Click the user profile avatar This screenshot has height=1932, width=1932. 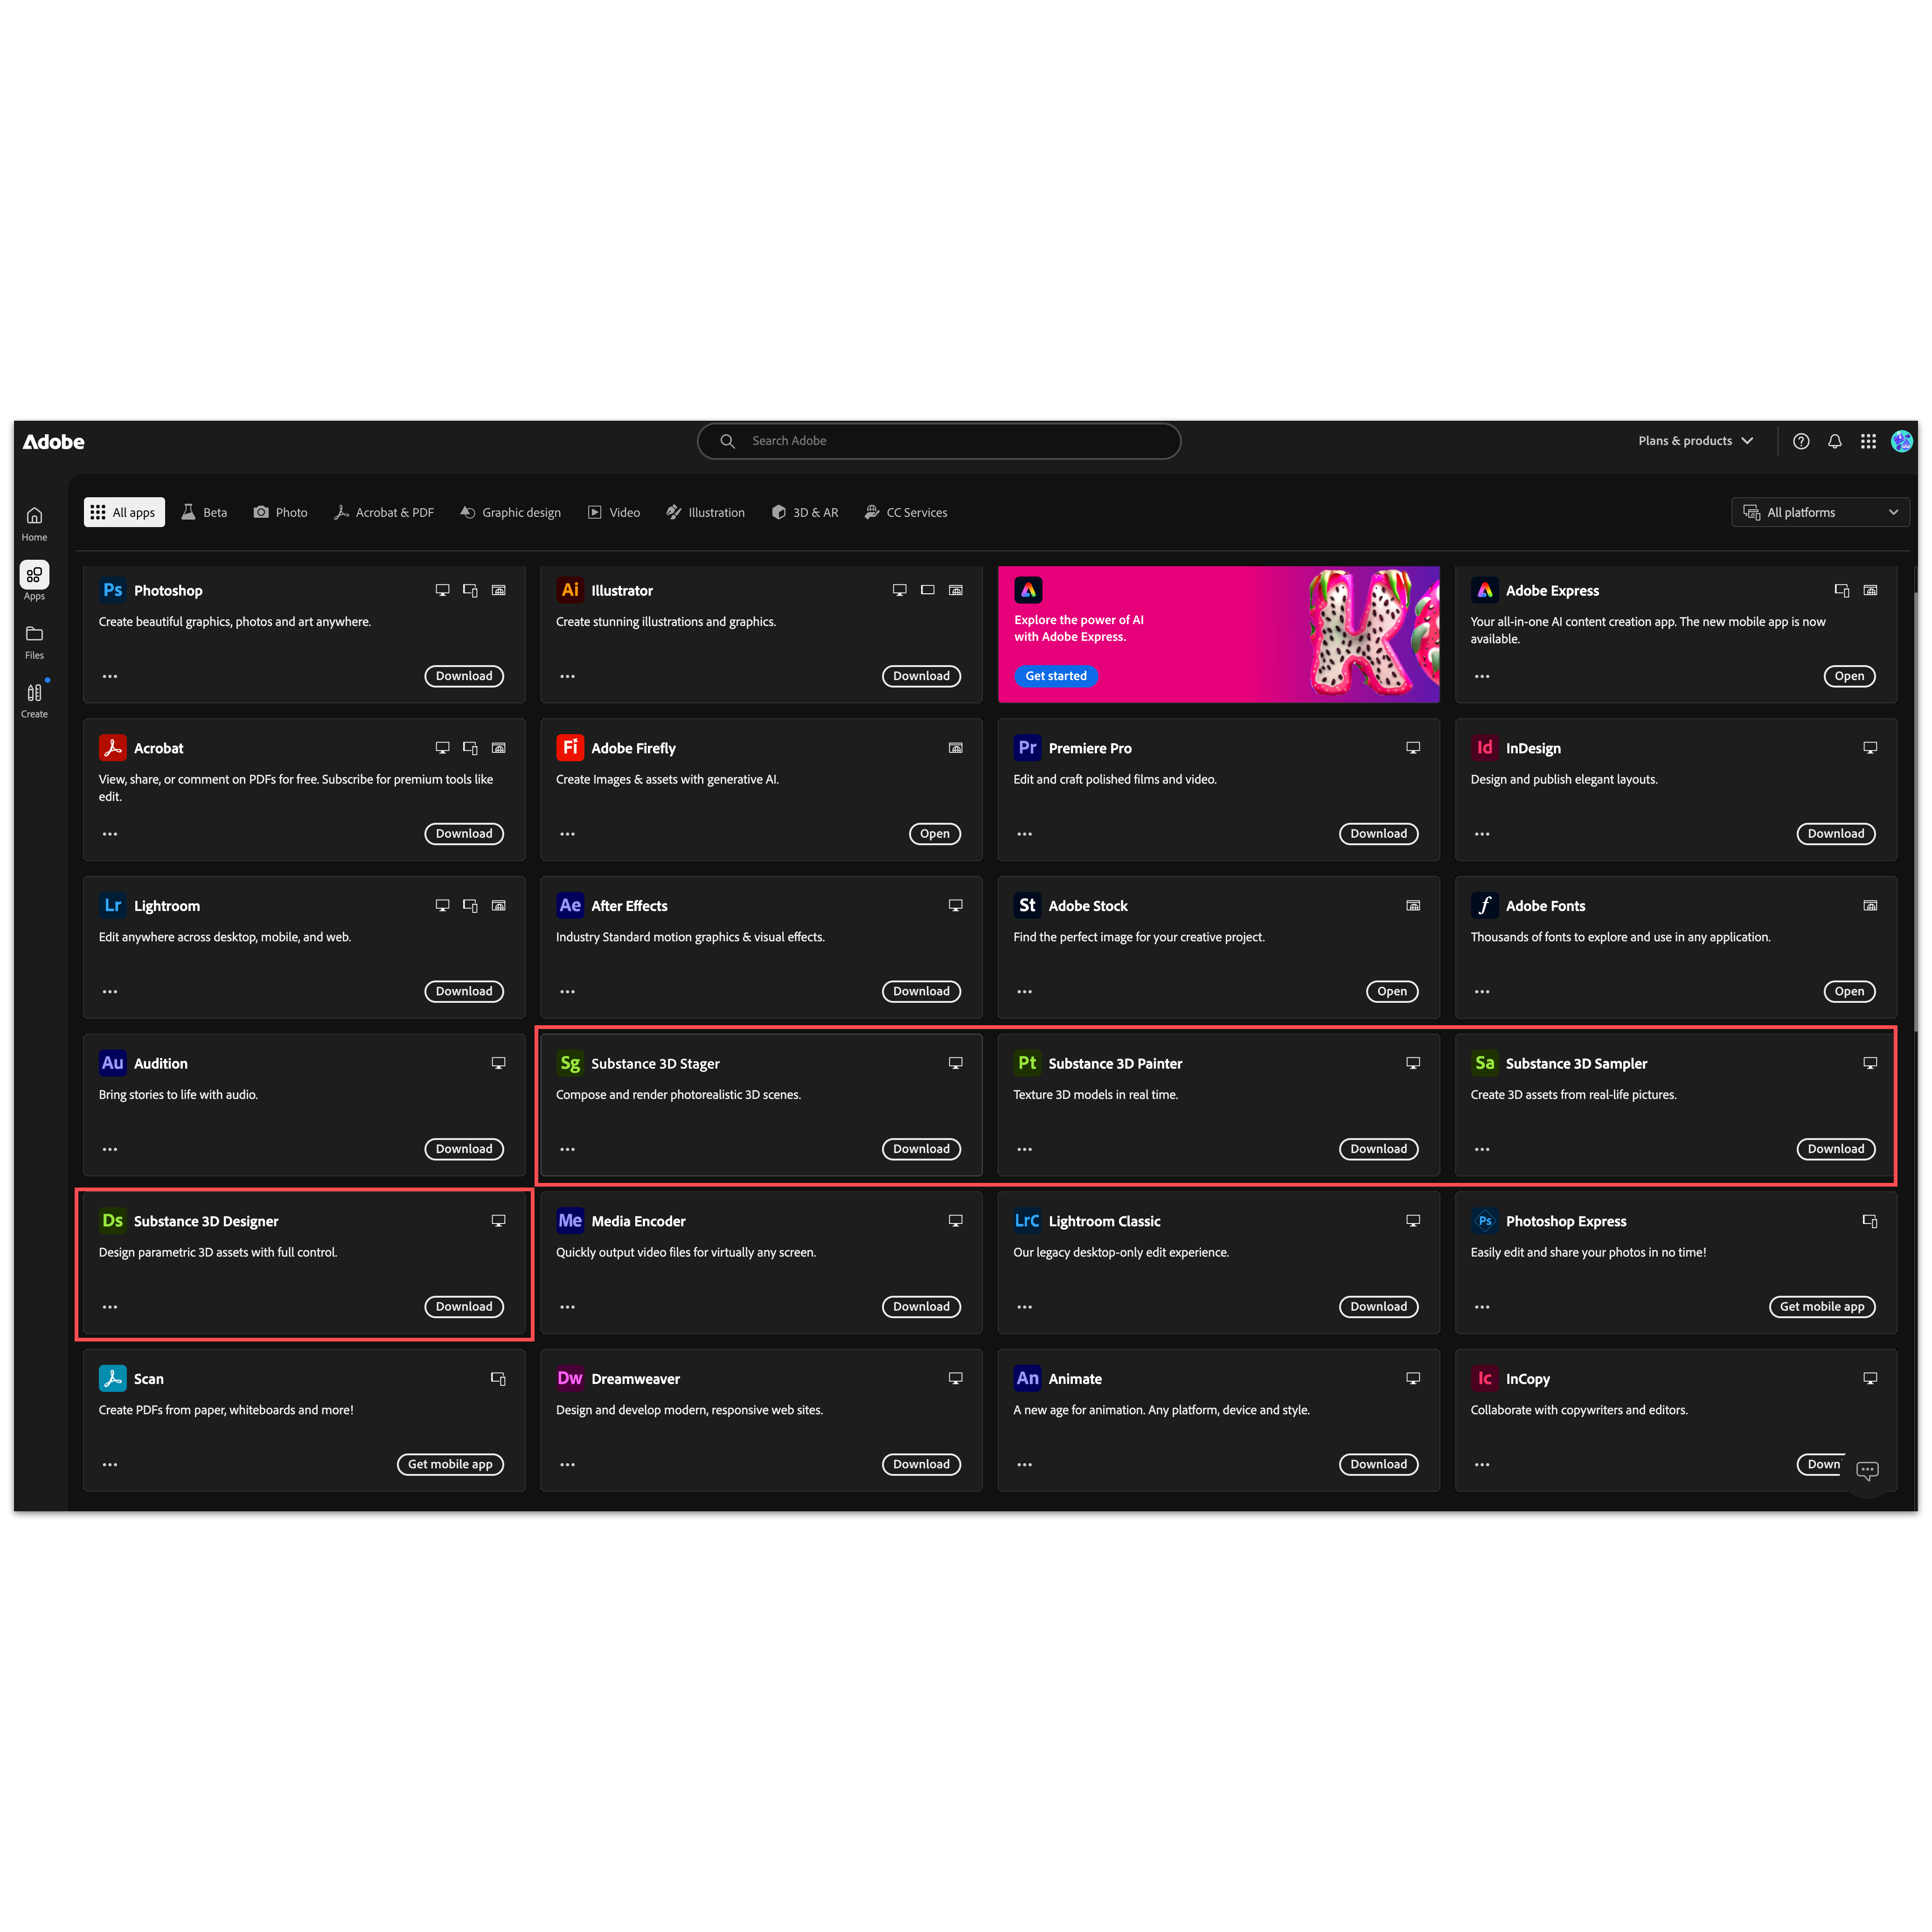click(1901, 441)
